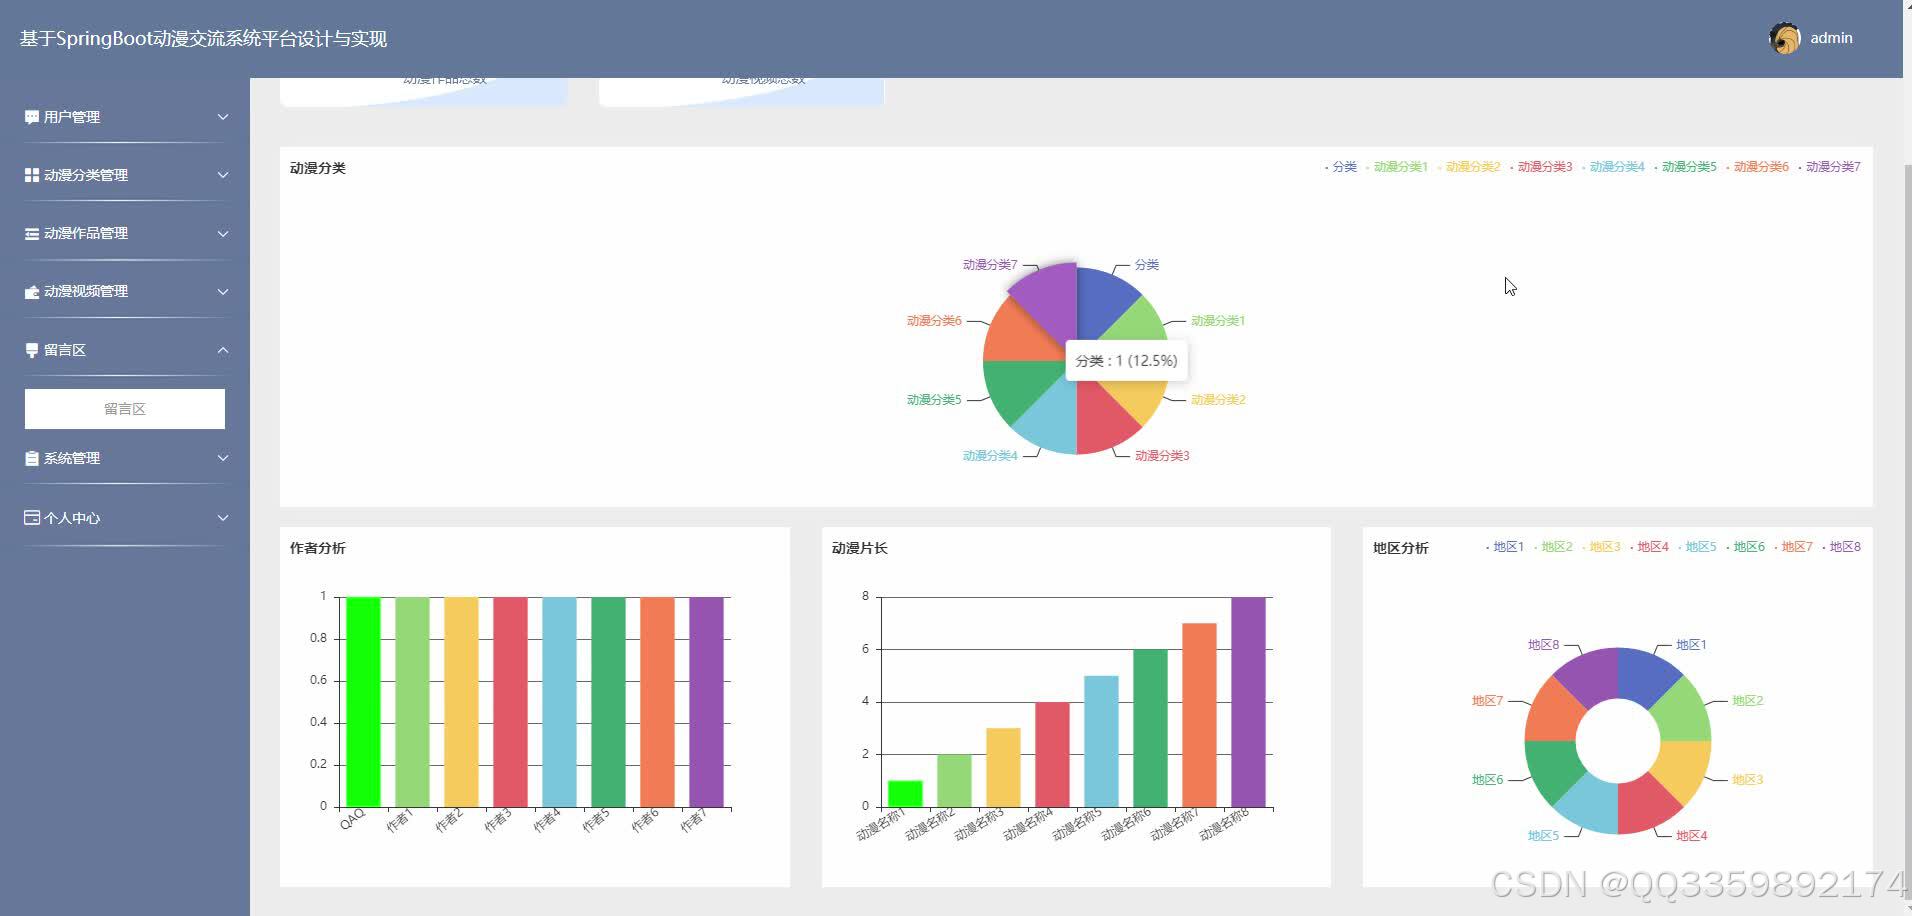Open the 动漫视频管理 menu

[125, 291]
